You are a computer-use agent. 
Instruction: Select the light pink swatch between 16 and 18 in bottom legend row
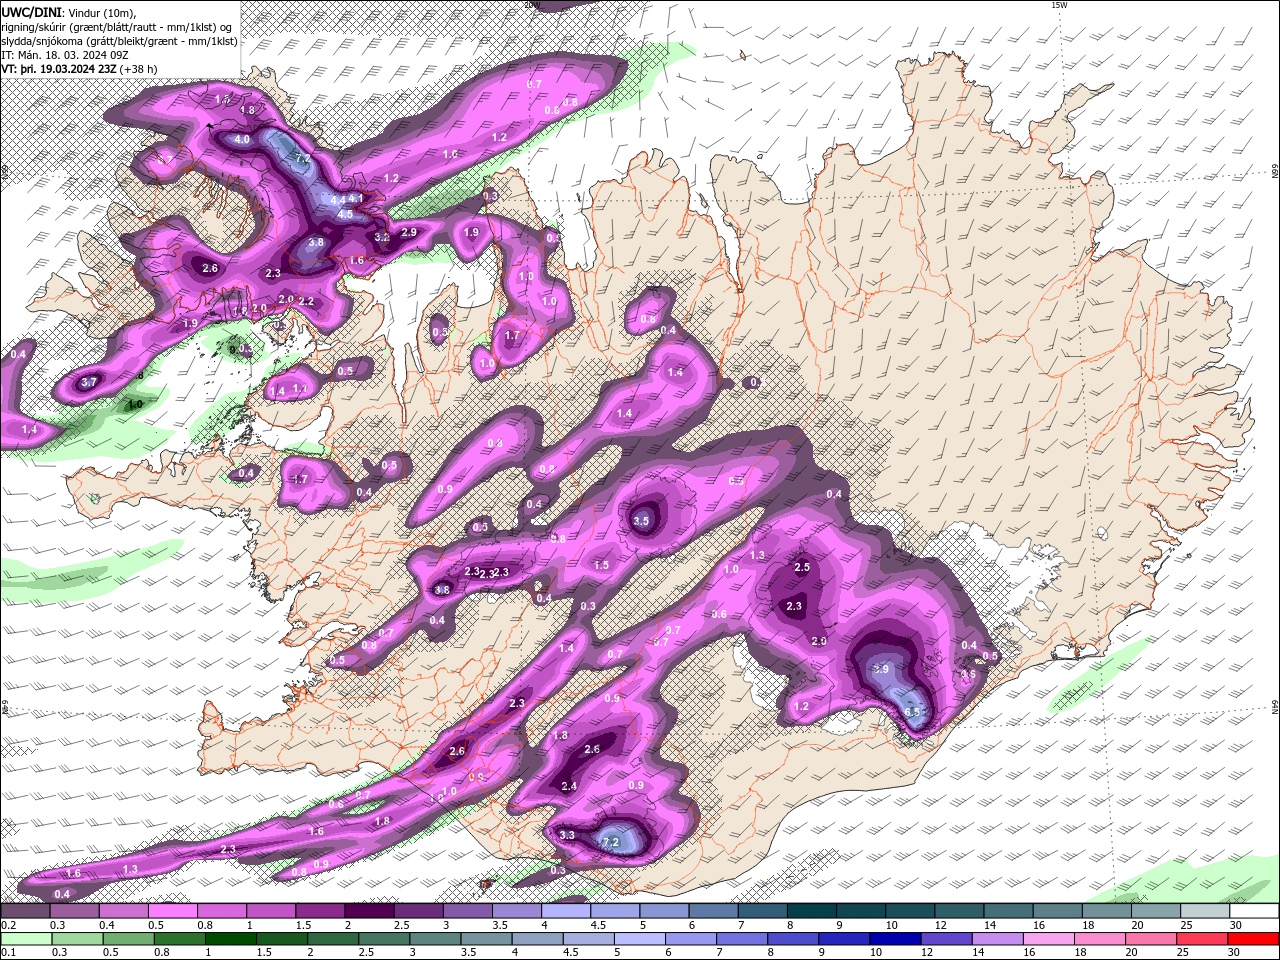(1050, 939)
